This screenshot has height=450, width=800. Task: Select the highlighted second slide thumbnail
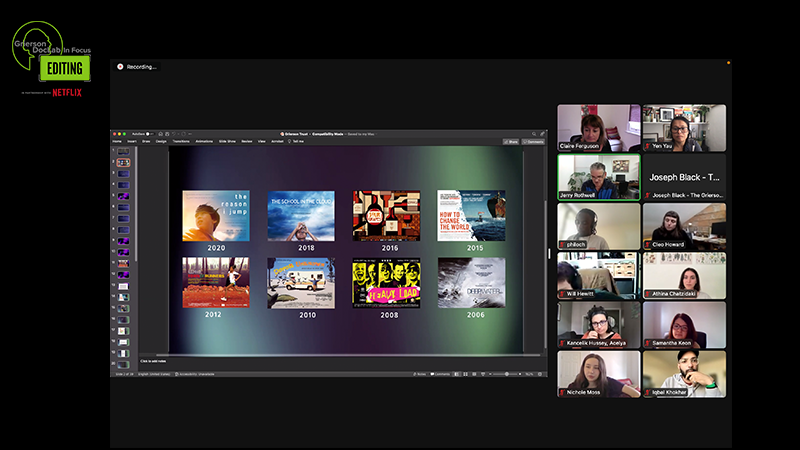click(x=123, y=163)
